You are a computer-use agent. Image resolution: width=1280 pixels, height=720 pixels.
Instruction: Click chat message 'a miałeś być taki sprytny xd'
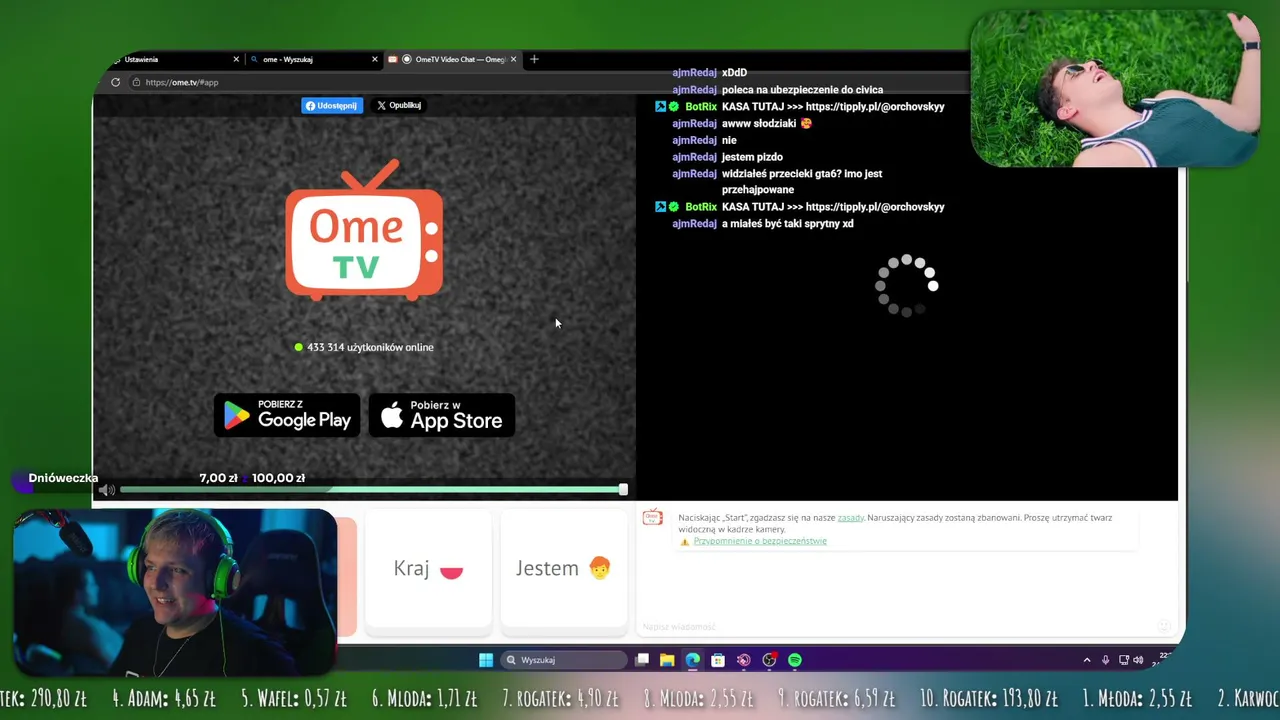tap(788, 224)
